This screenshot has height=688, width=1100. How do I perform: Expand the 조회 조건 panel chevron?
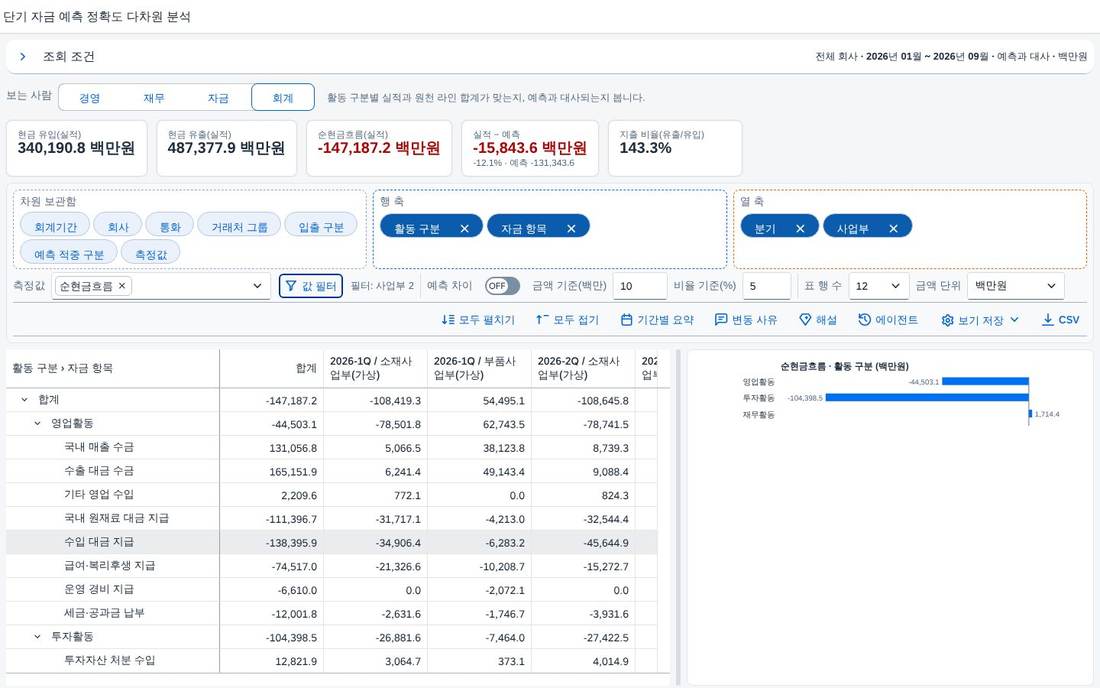pos(22,57)
